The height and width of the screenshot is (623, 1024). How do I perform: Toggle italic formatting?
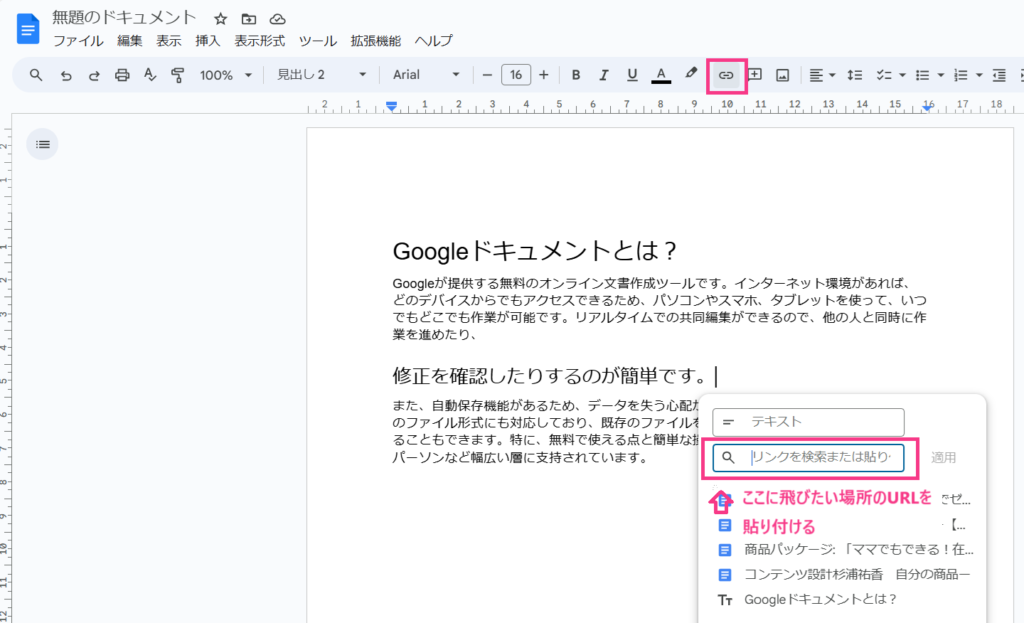point(604,75)
